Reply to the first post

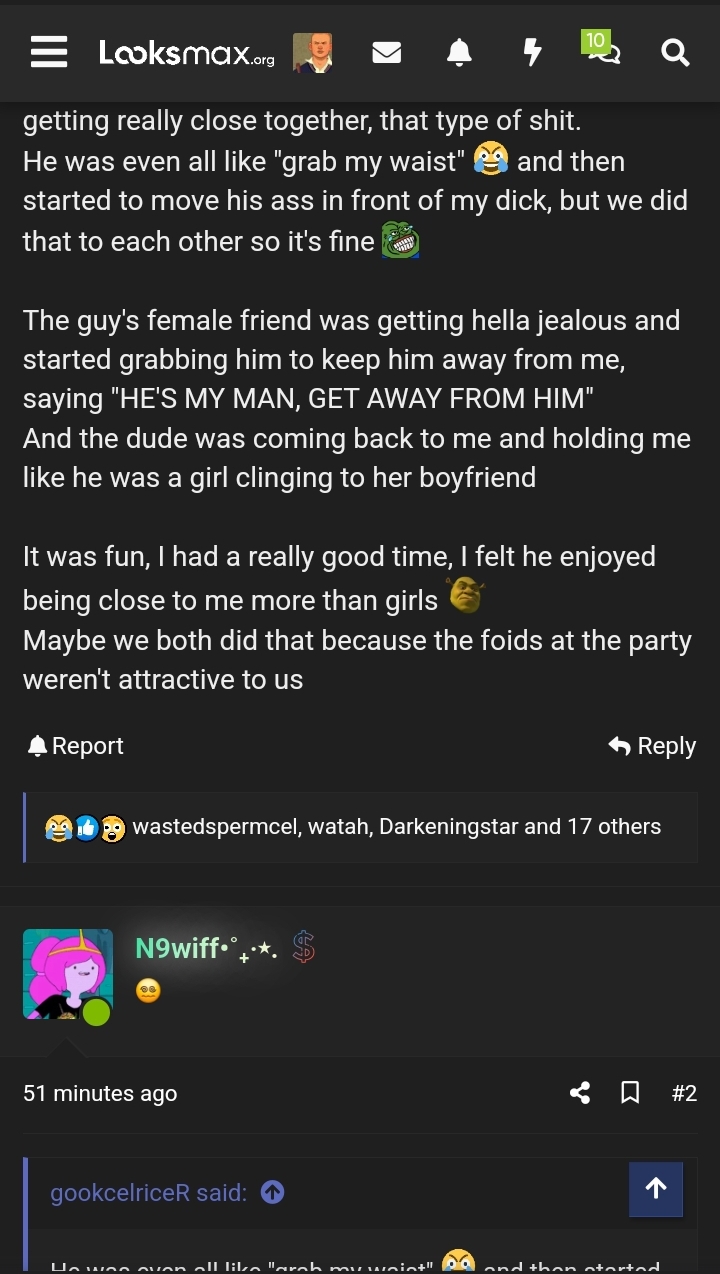652,746
